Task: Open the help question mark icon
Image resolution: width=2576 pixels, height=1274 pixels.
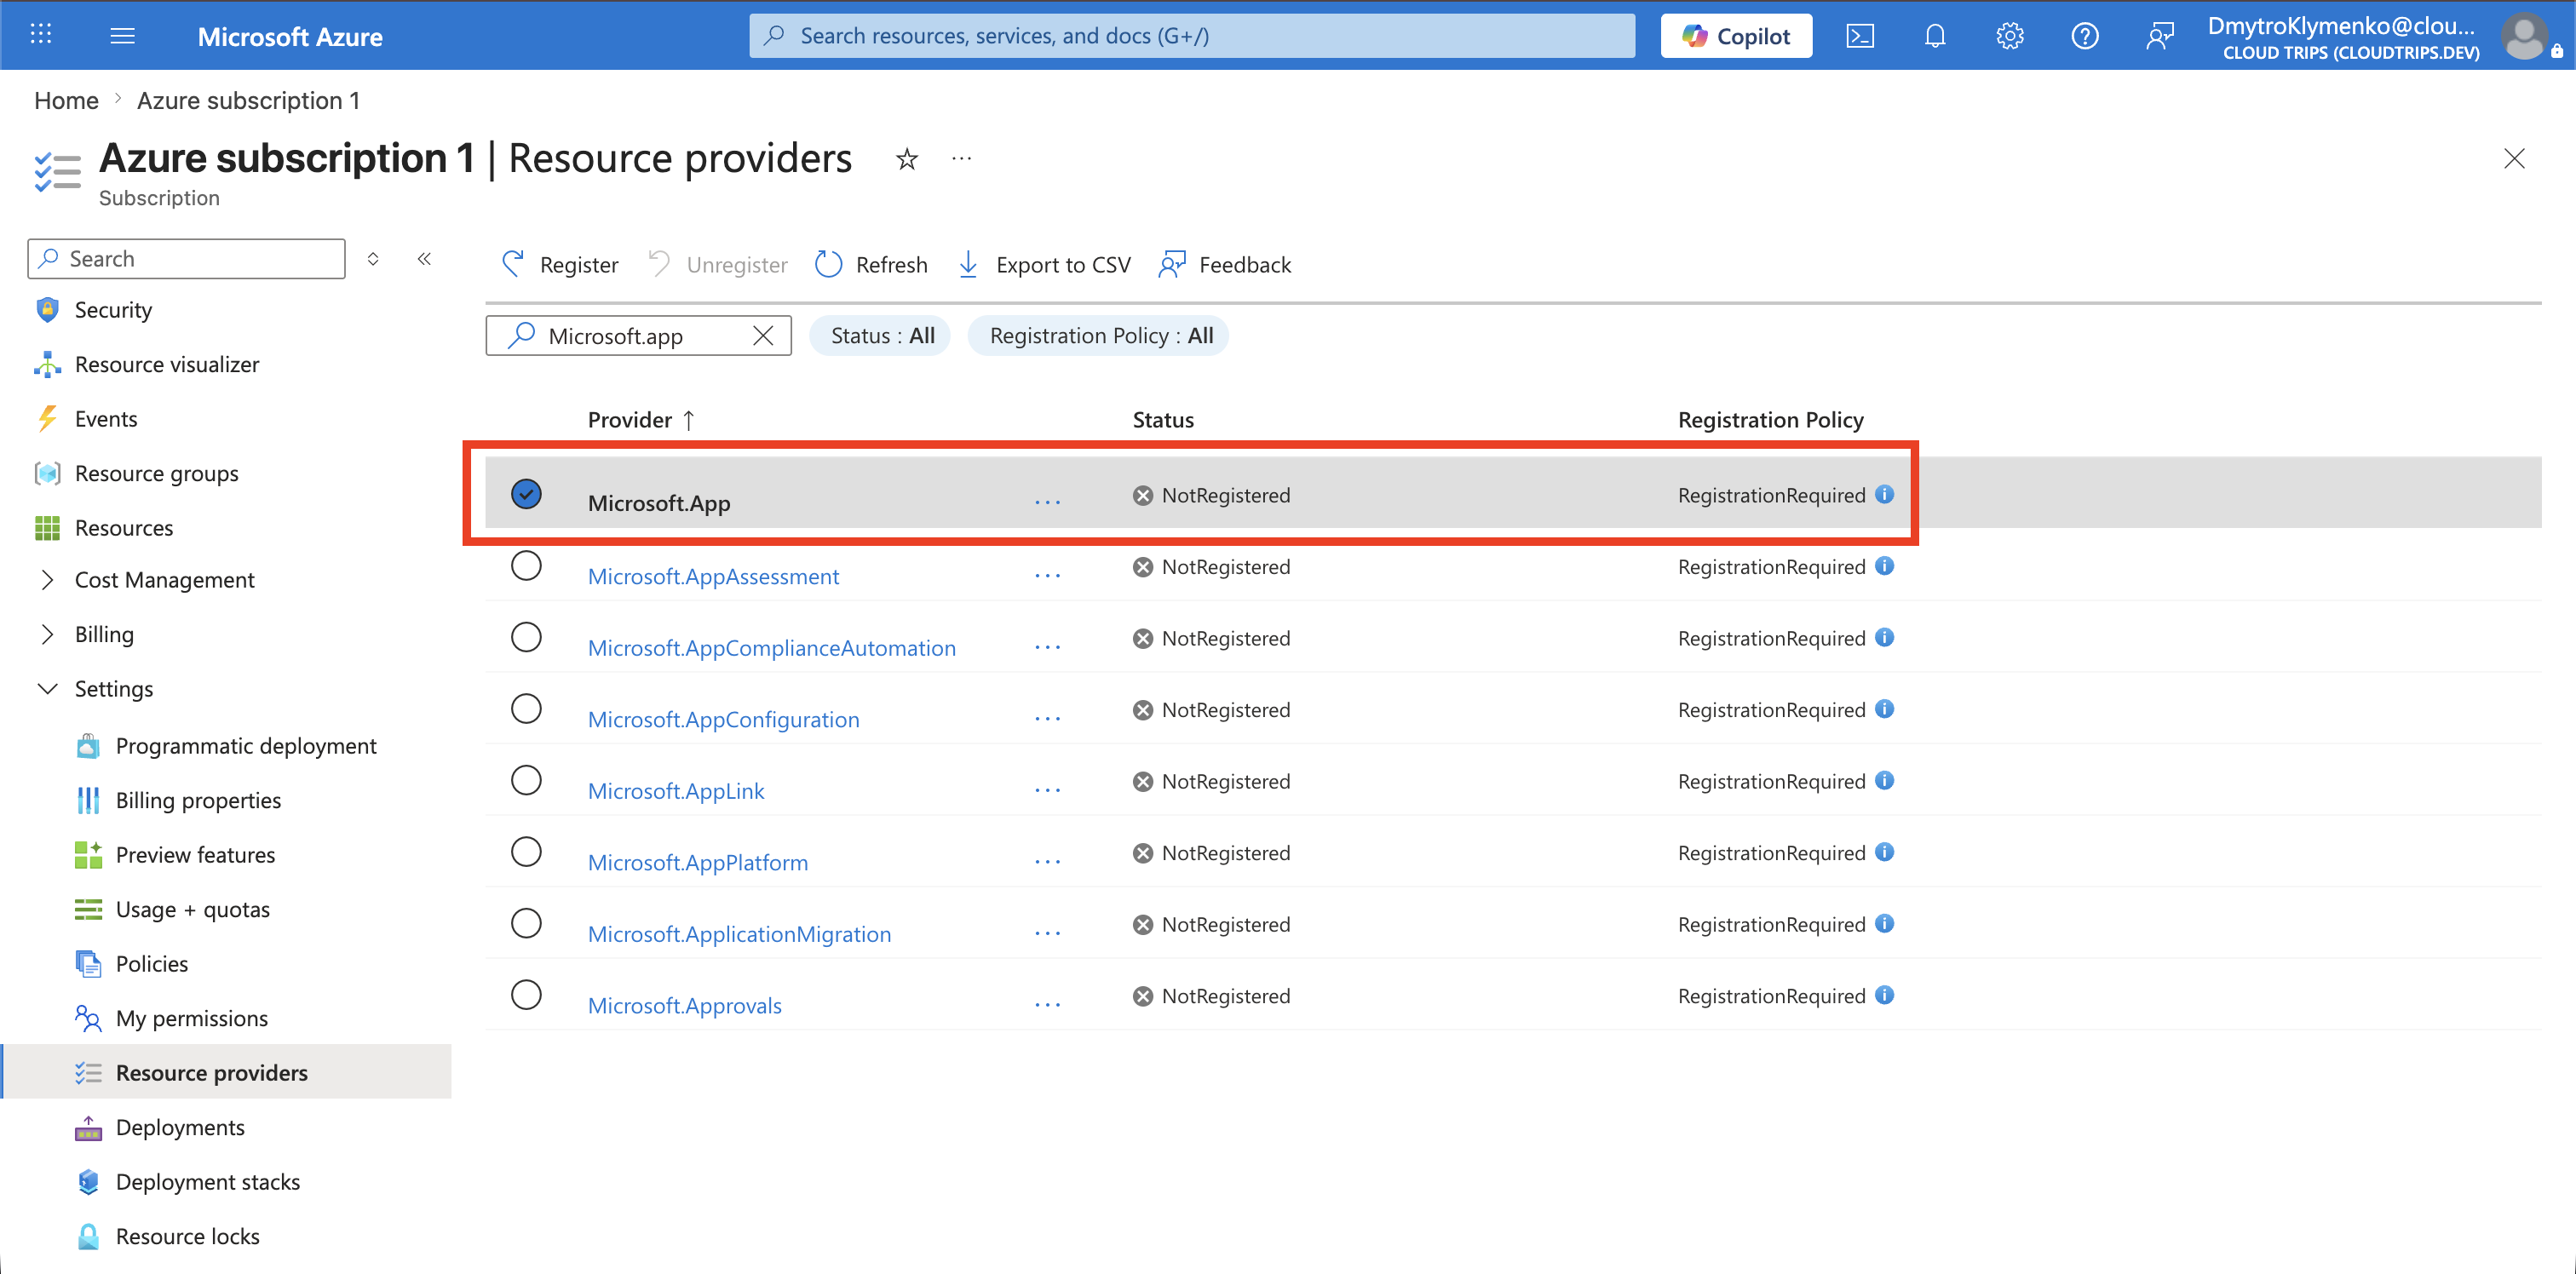Action: tap(2084, 36)
